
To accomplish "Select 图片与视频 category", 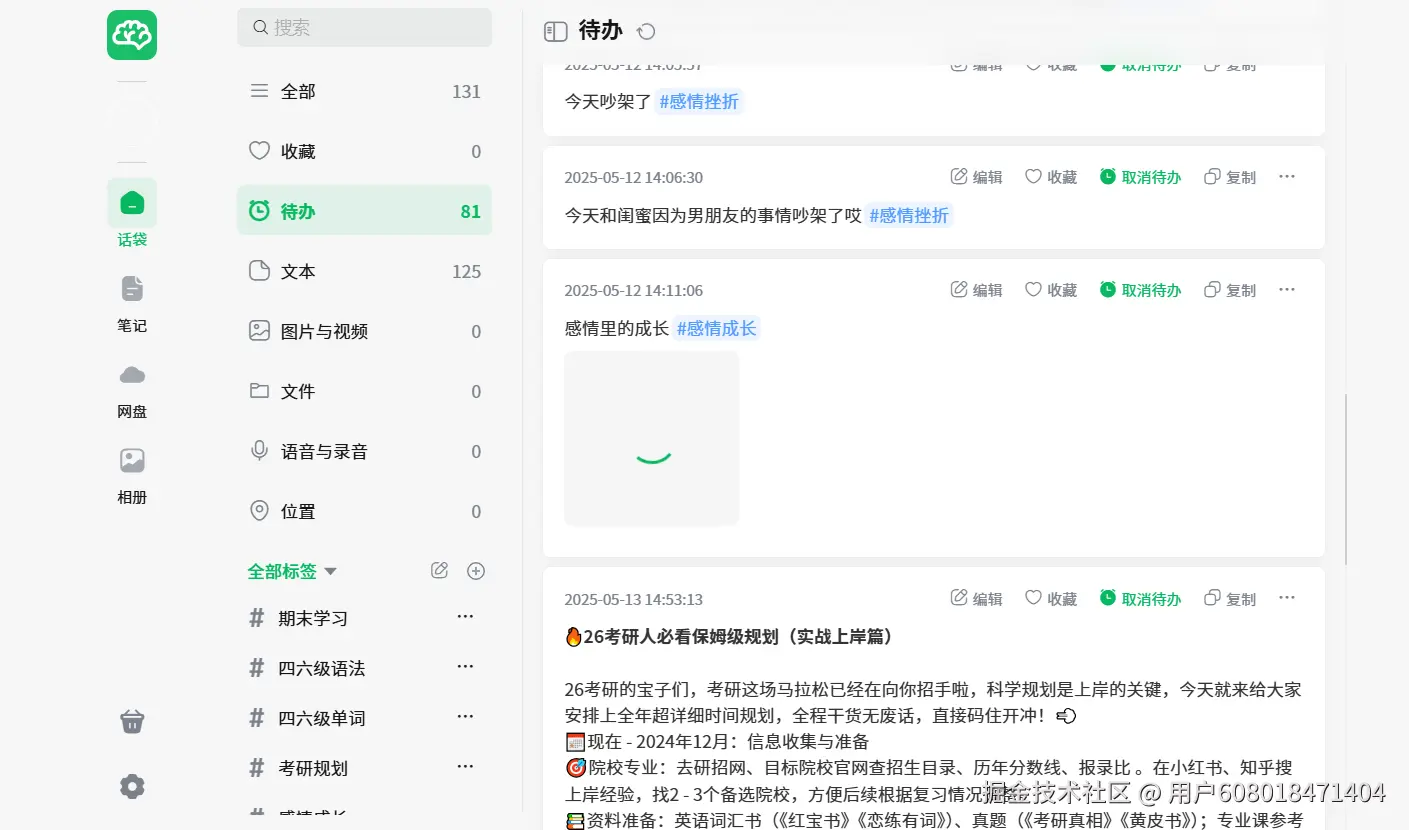I will click(364, 331).
